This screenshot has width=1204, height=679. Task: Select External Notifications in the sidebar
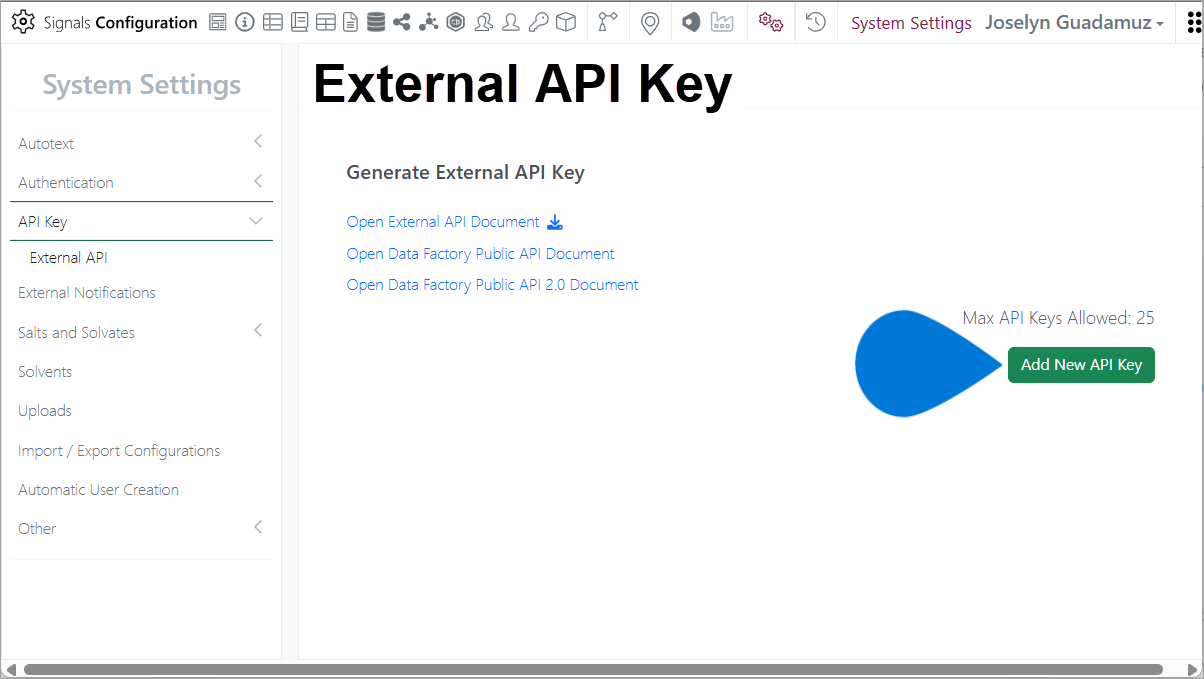click(x=87, y=292)
